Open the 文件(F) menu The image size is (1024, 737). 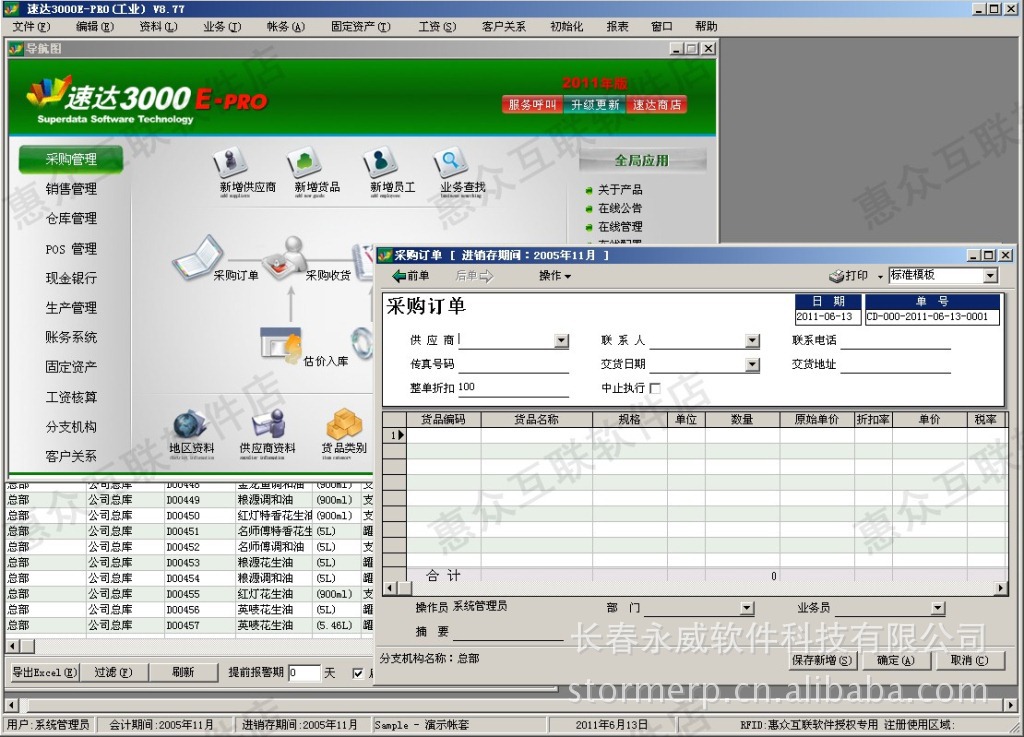pos(31,27)
